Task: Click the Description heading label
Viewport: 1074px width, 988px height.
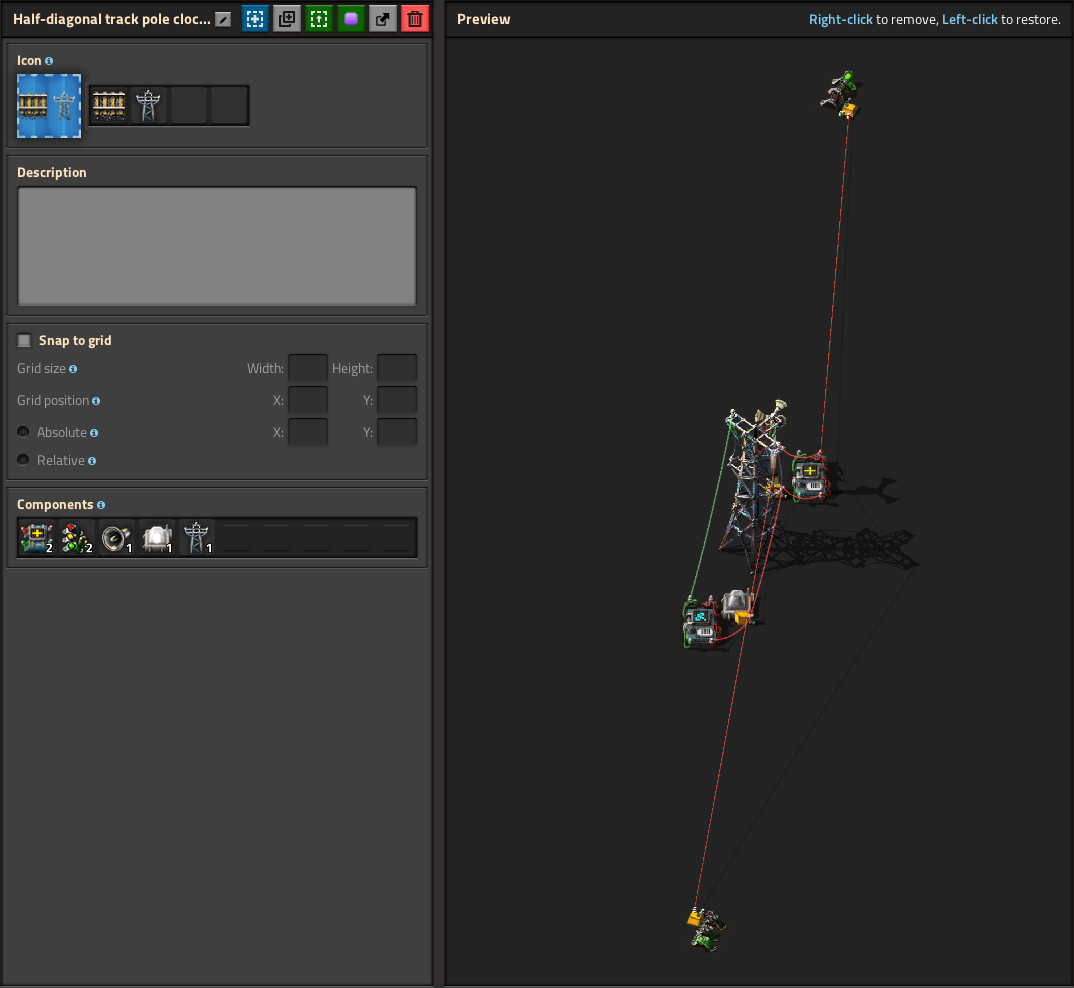Action: coord(52,173)
